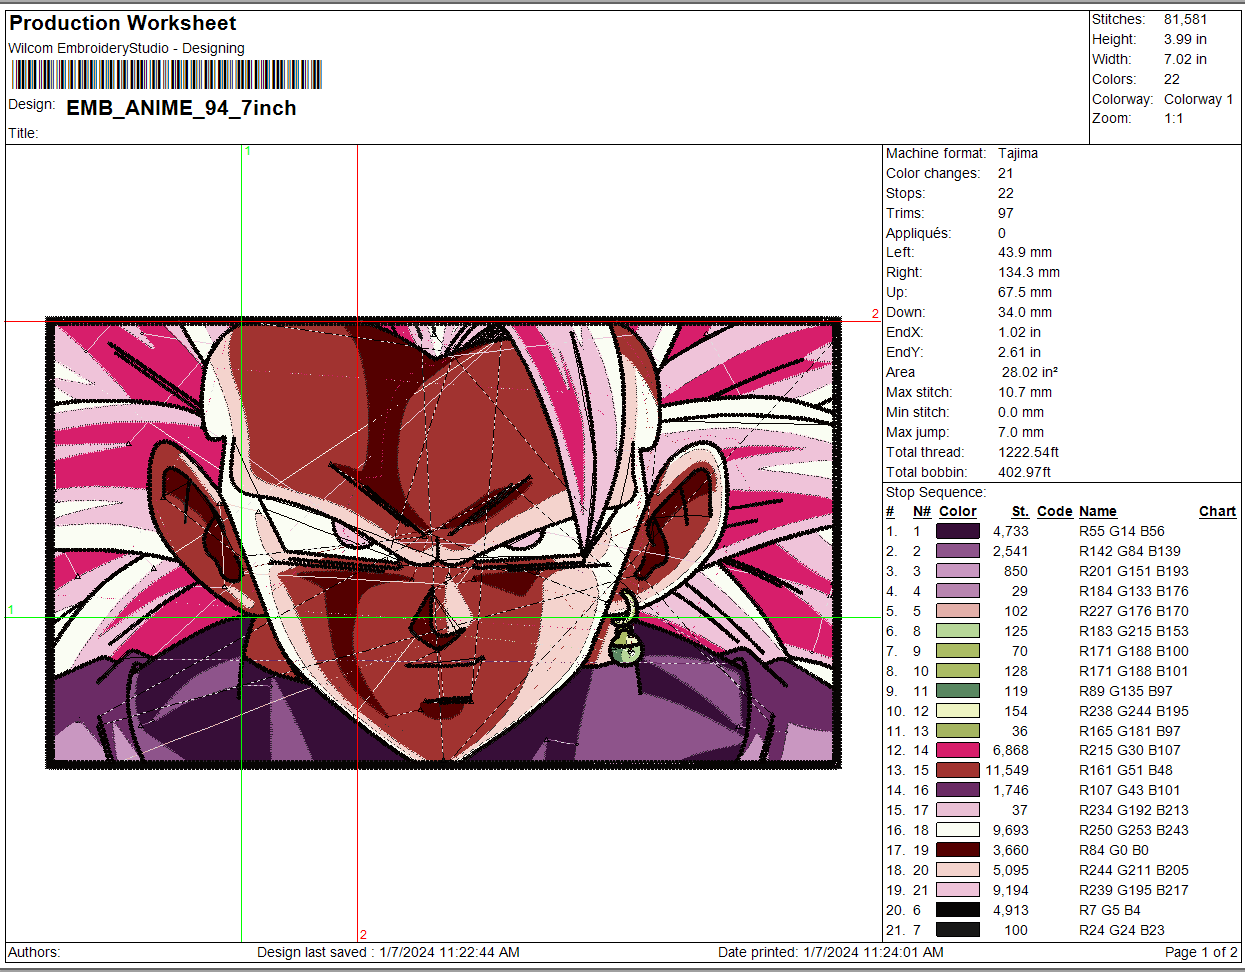Click the R161 G51 B48 color swatch
Image resolution: width=1245 pixels, height=972 pixels.
[958, 770]
